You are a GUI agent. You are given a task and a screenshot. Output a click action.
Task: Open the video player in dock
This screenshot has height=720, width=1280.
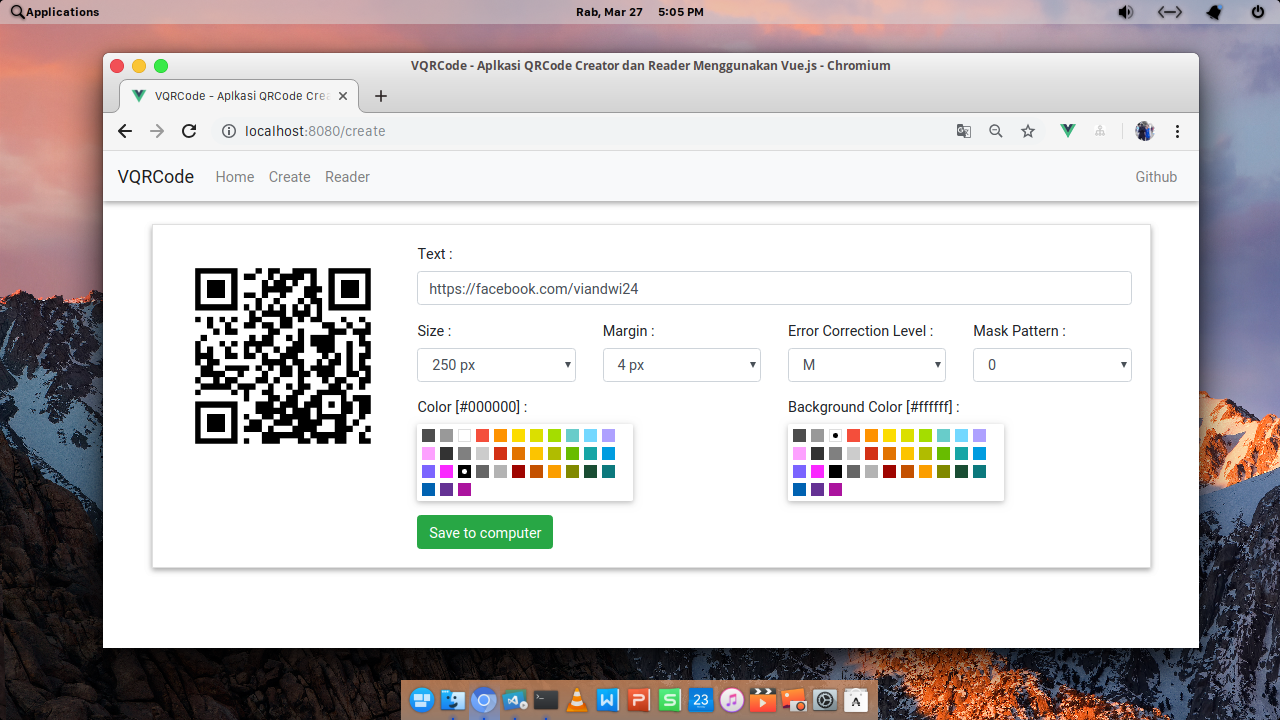pos(762,700)
